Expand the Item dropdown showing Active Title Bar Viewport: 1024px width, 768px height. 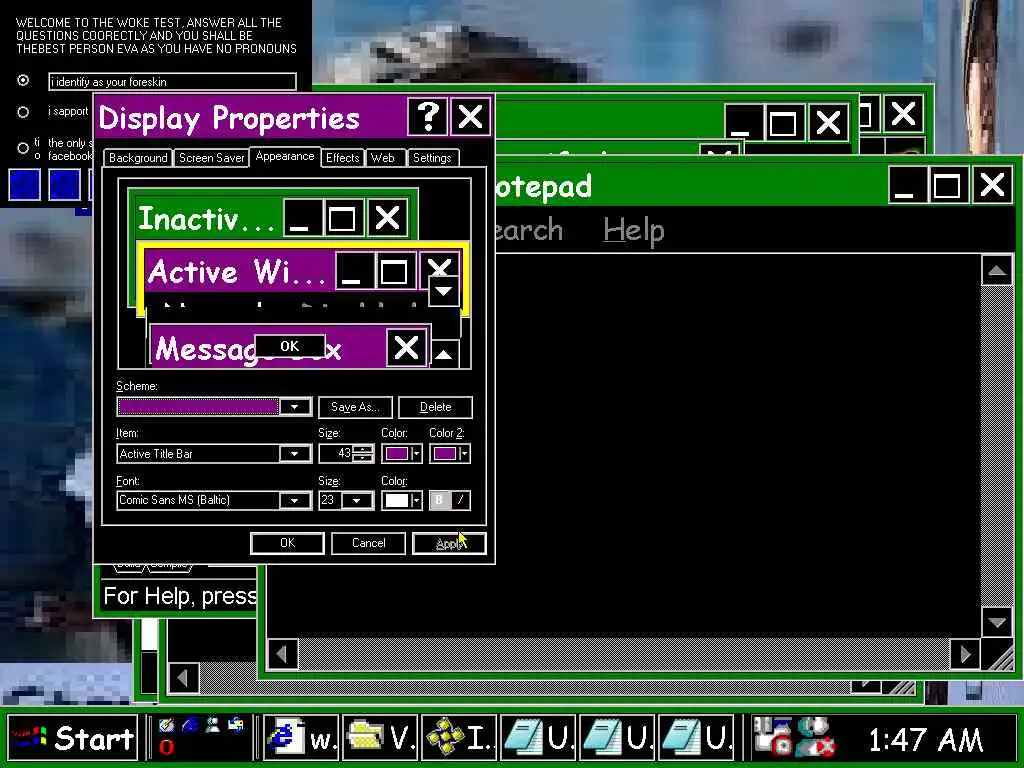(295, 454)
